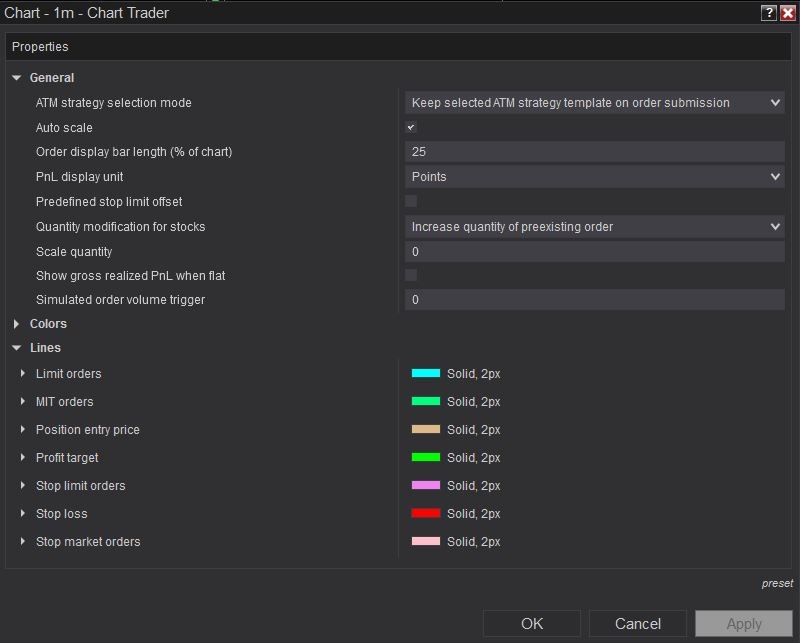Click the tan Position entry price swatch
This screenshot has height=643, width=800.
click(426, 429)
